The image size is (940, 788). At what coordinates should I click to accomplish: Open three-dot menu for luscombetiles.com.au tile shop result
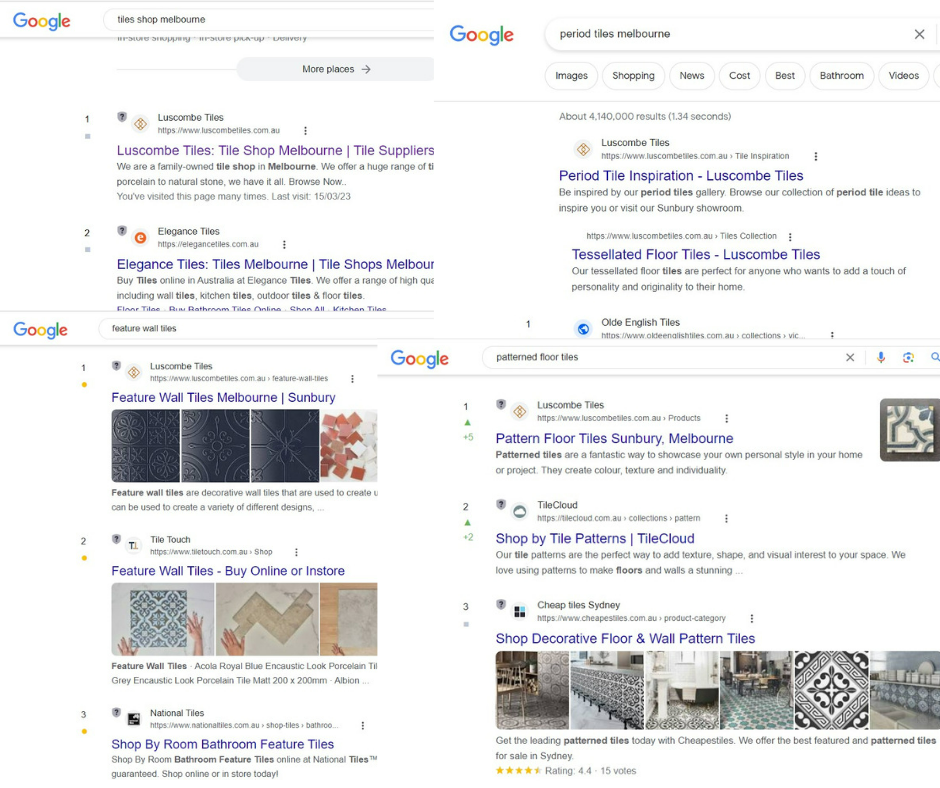click(x=305, y=131)
